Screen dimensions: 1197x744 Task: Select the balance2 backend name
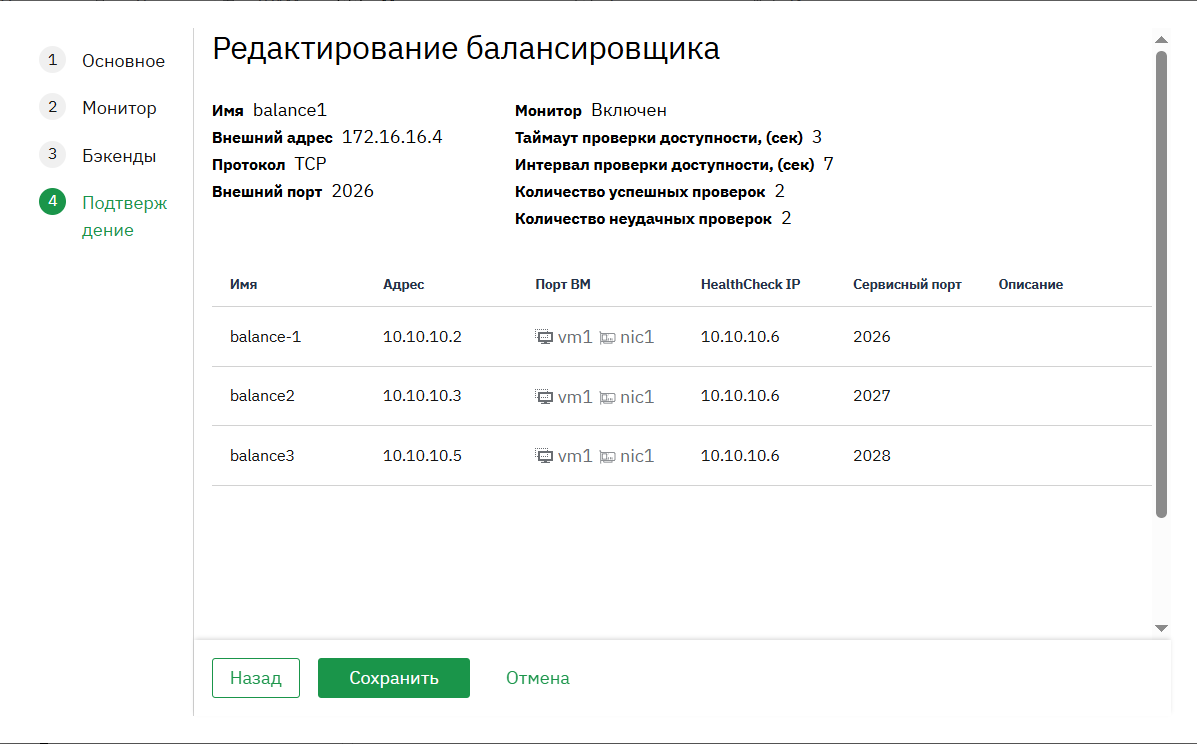click(x=262, y=396)
